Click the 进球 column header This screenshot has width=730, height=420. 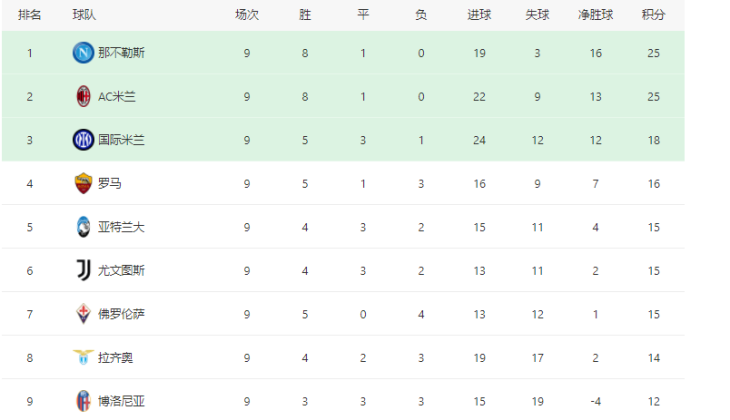tap(479, 16)
